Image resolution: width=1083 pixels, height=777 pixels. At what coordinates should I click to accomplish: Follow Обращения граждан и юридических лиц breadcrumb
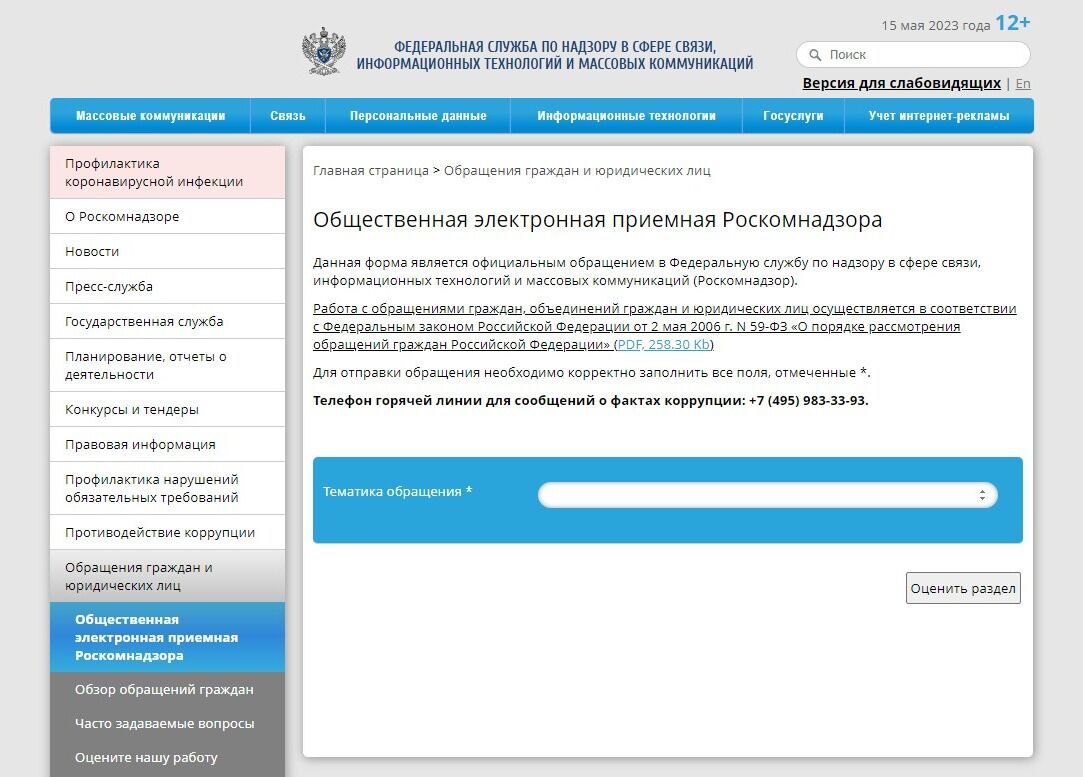pyautogui.click(x=577, y=171)
